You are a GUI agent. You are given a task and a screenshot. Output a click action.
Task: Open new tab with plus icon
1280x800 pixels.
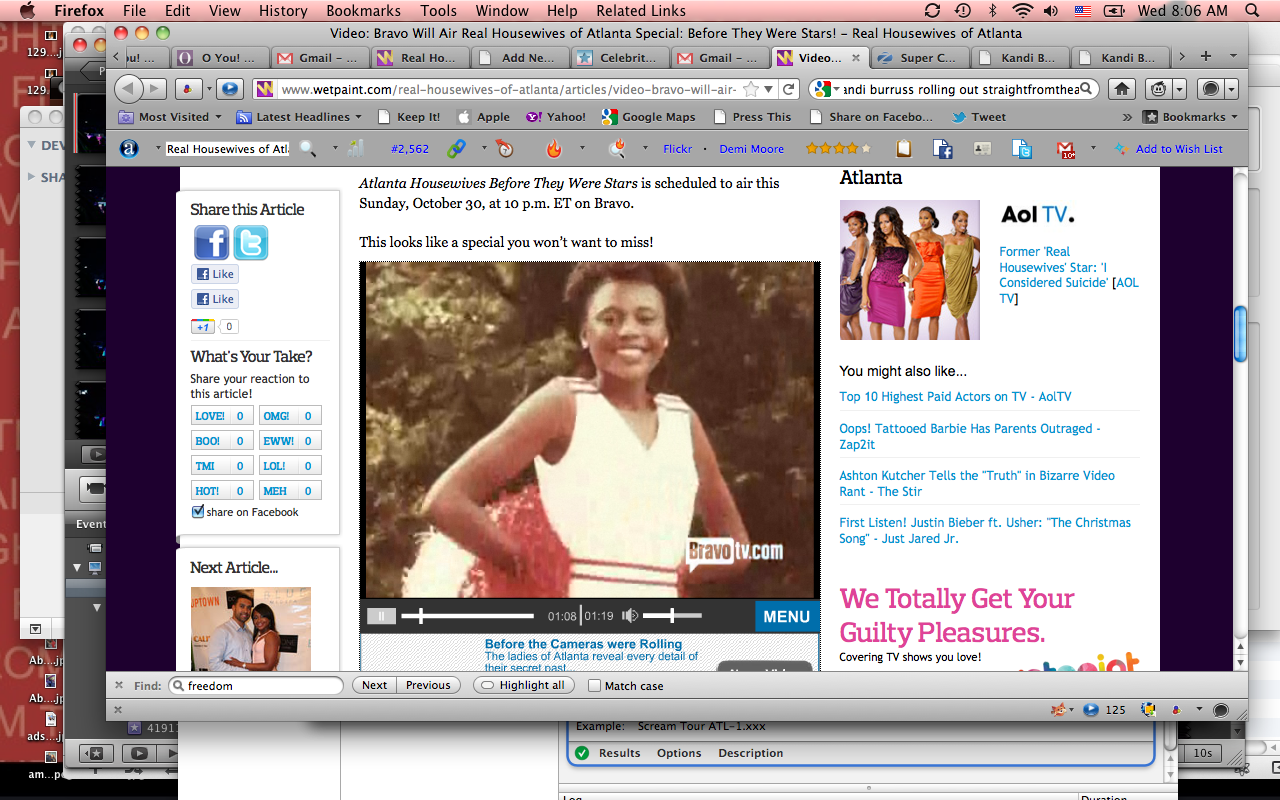pyautogui.click(x=1205, y=57)
